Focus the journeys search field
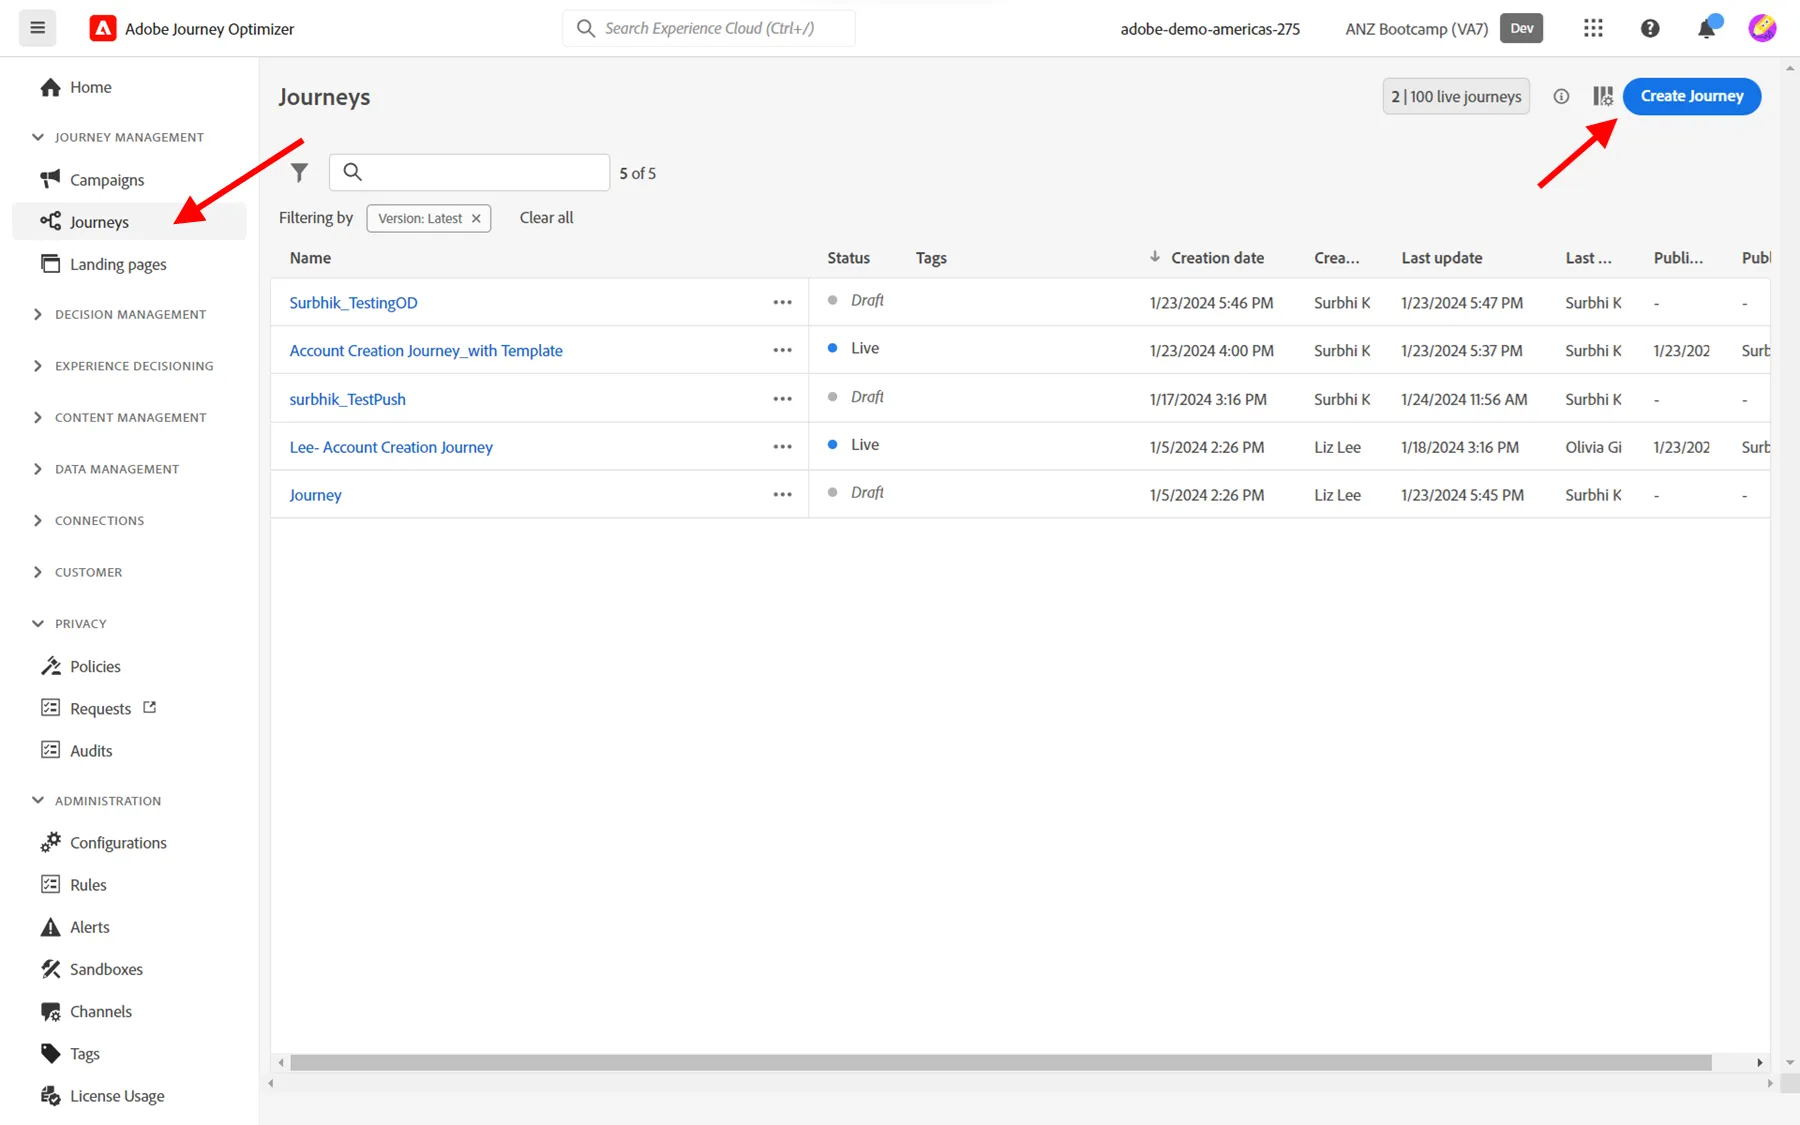This screenshot has height=1125, width=1800. pyautogui.click(x=469, y=172)
